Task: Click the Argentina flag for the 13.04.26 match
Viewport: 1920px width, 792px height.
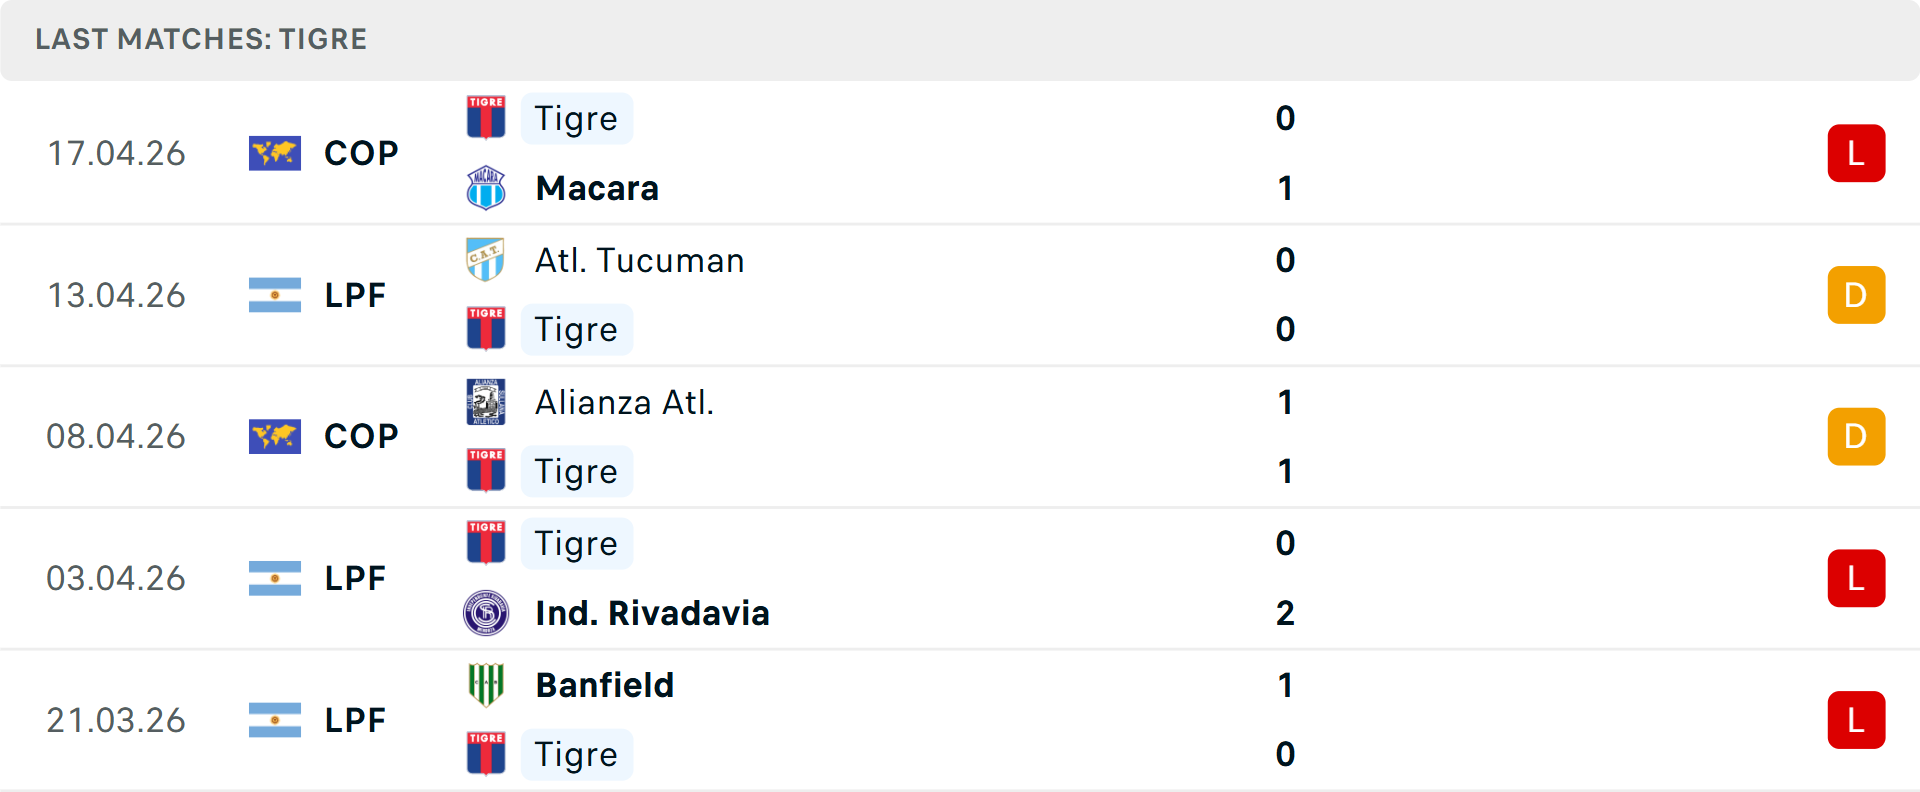Action: [x=275, y=295]
